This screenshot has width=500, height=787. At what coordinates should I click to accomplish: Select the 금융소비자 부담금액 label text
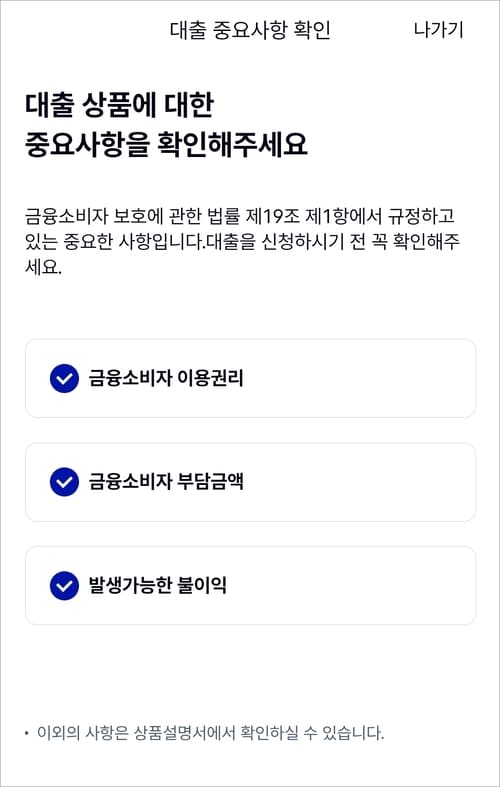point(166,482)
